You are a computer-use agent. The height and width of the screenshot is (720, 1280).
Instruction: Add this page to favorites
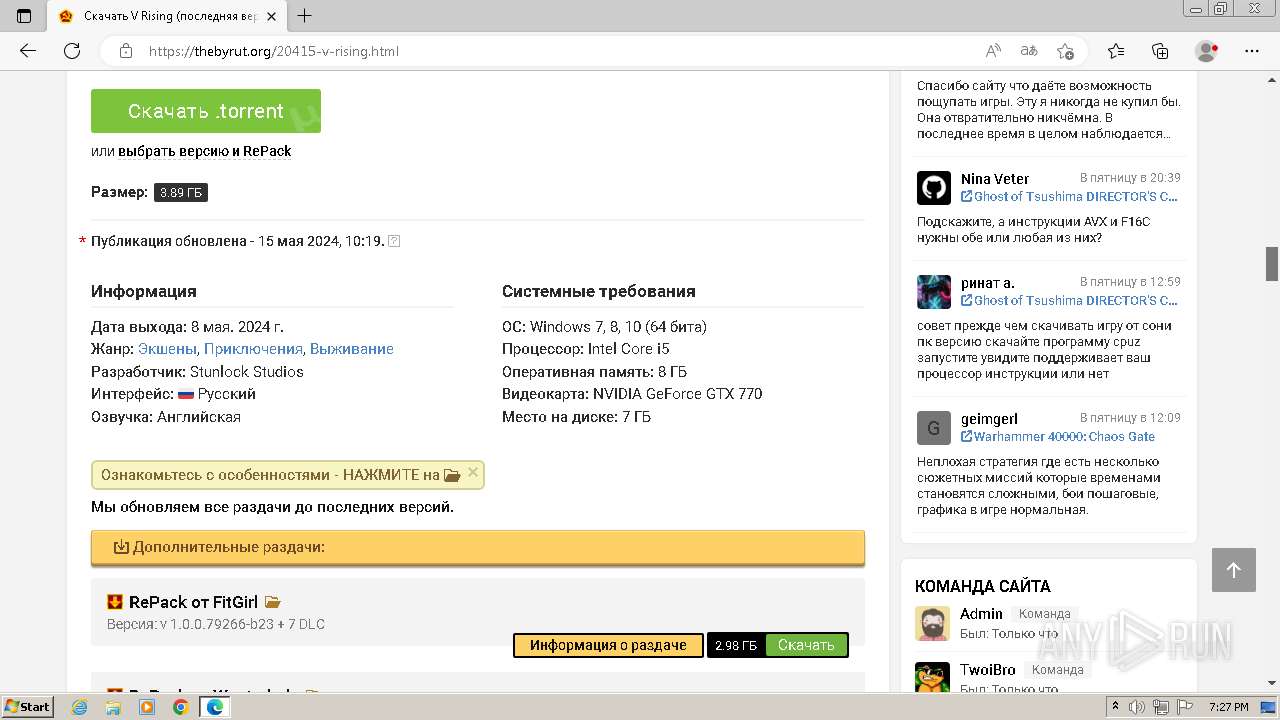coord(1065,51)
